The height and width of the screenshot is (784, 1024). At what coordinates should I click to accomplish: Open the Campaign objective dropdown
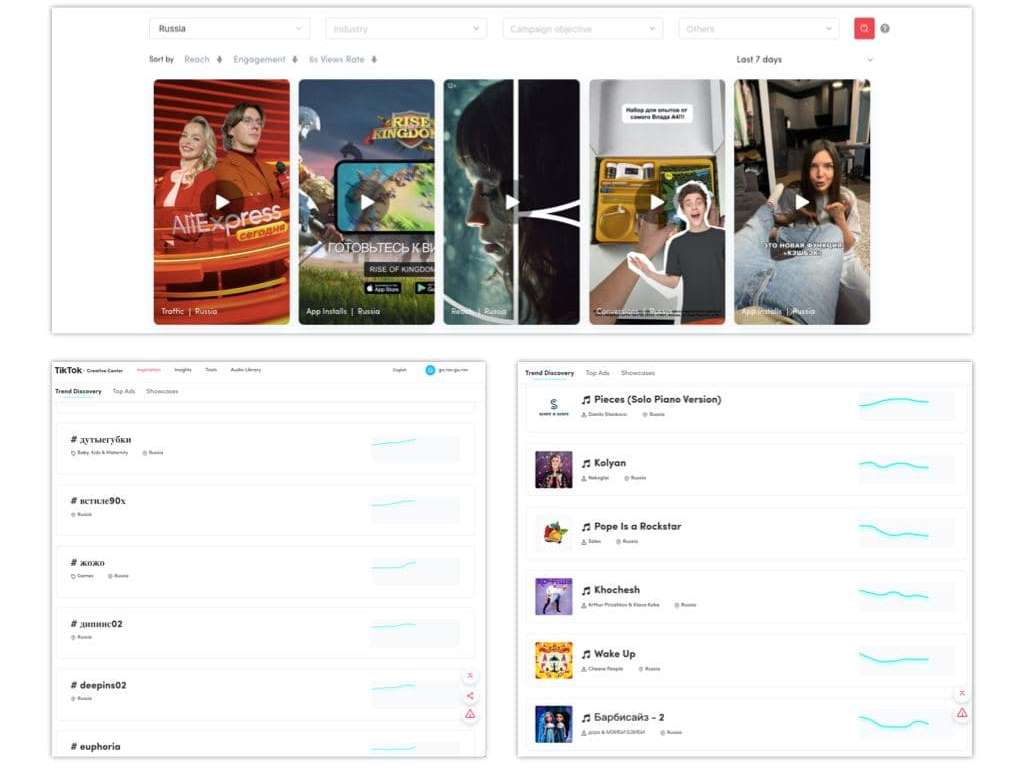581,28
